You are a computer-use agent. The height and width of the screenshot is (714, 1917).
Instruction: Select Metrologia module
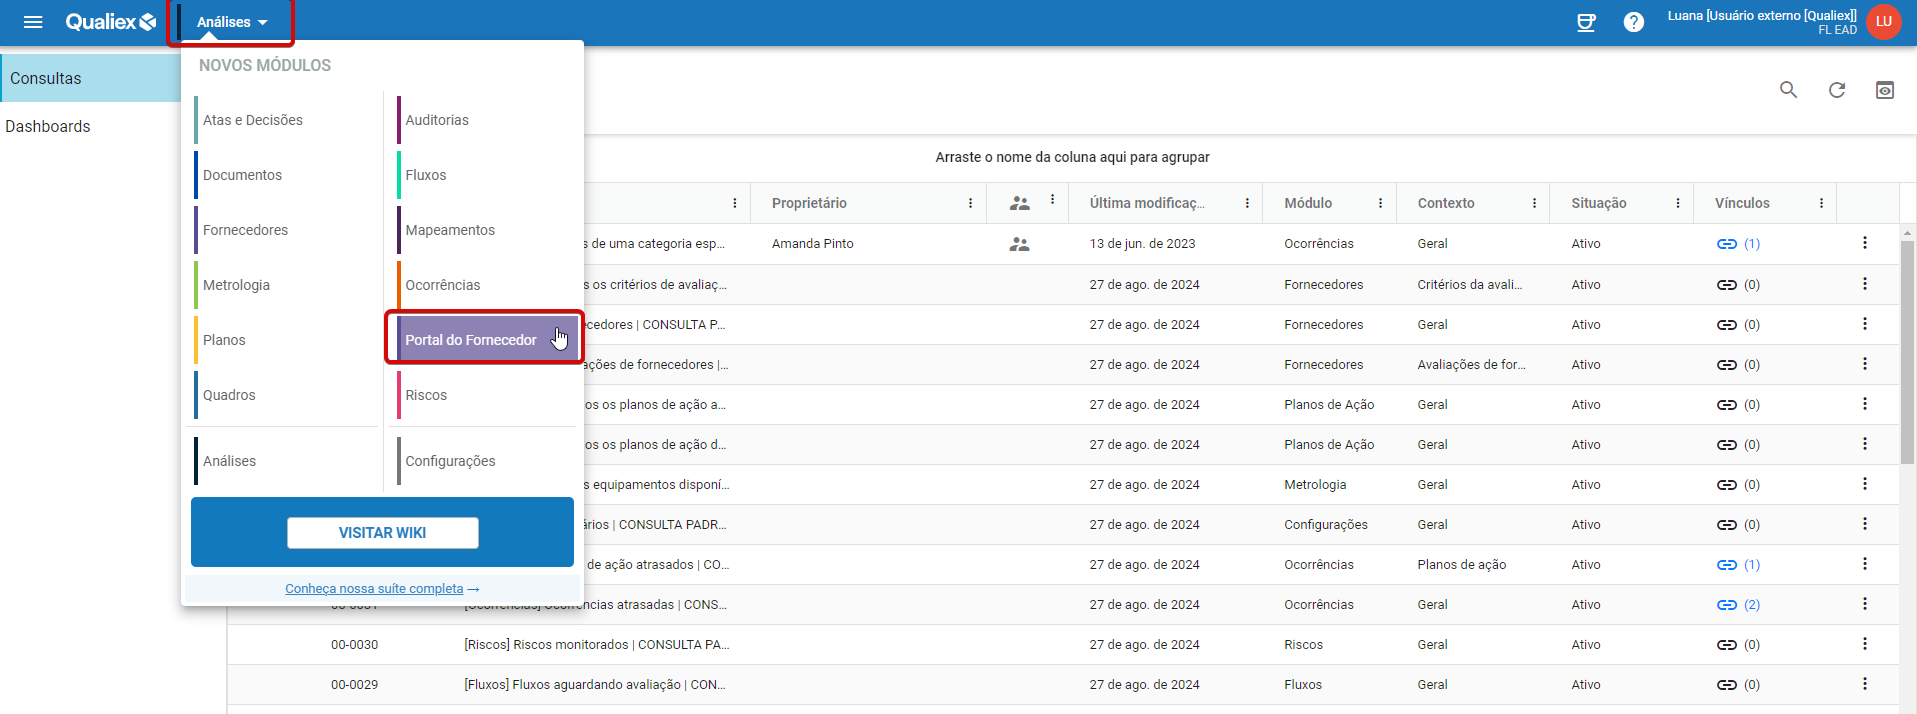(x=285, y=285)
